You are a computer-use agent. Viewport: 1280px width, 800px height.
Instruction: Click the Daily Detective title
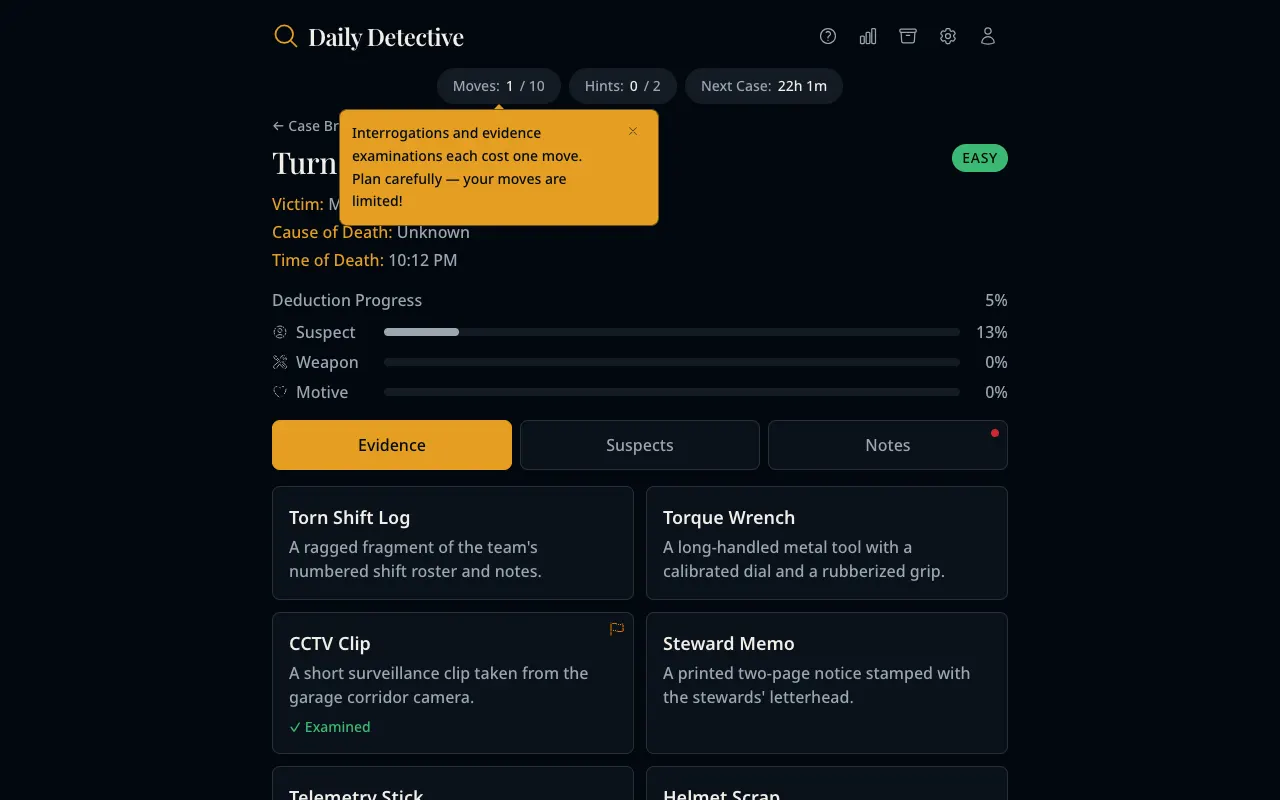click(386, 37)
